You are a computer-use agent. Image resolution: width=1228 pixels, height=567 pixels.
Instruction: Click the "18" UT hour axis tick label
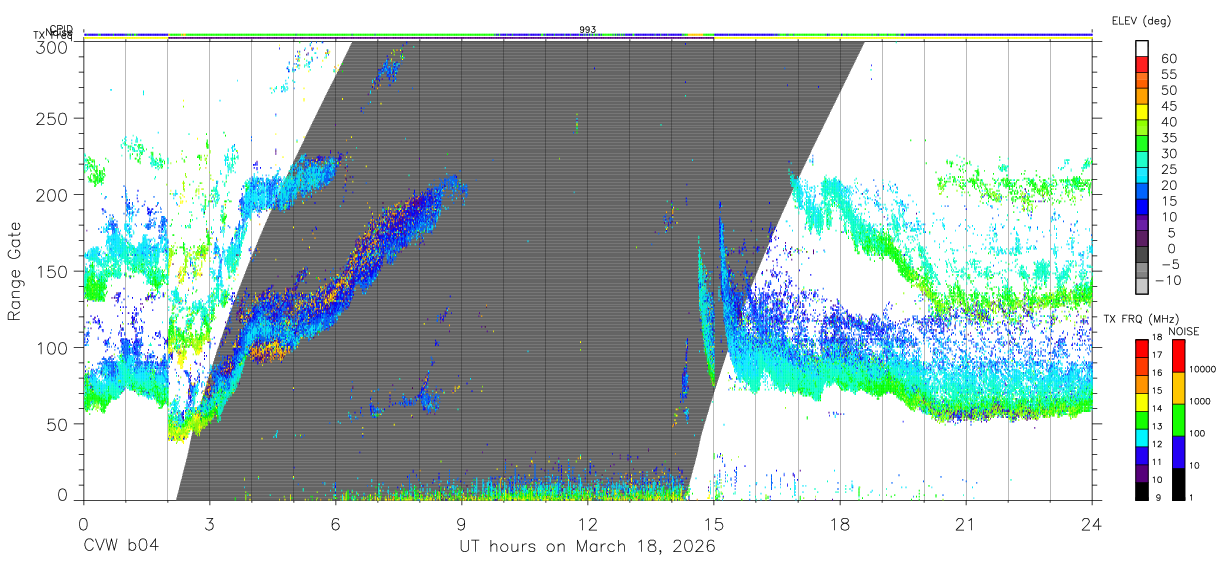[x=839, y=523]
